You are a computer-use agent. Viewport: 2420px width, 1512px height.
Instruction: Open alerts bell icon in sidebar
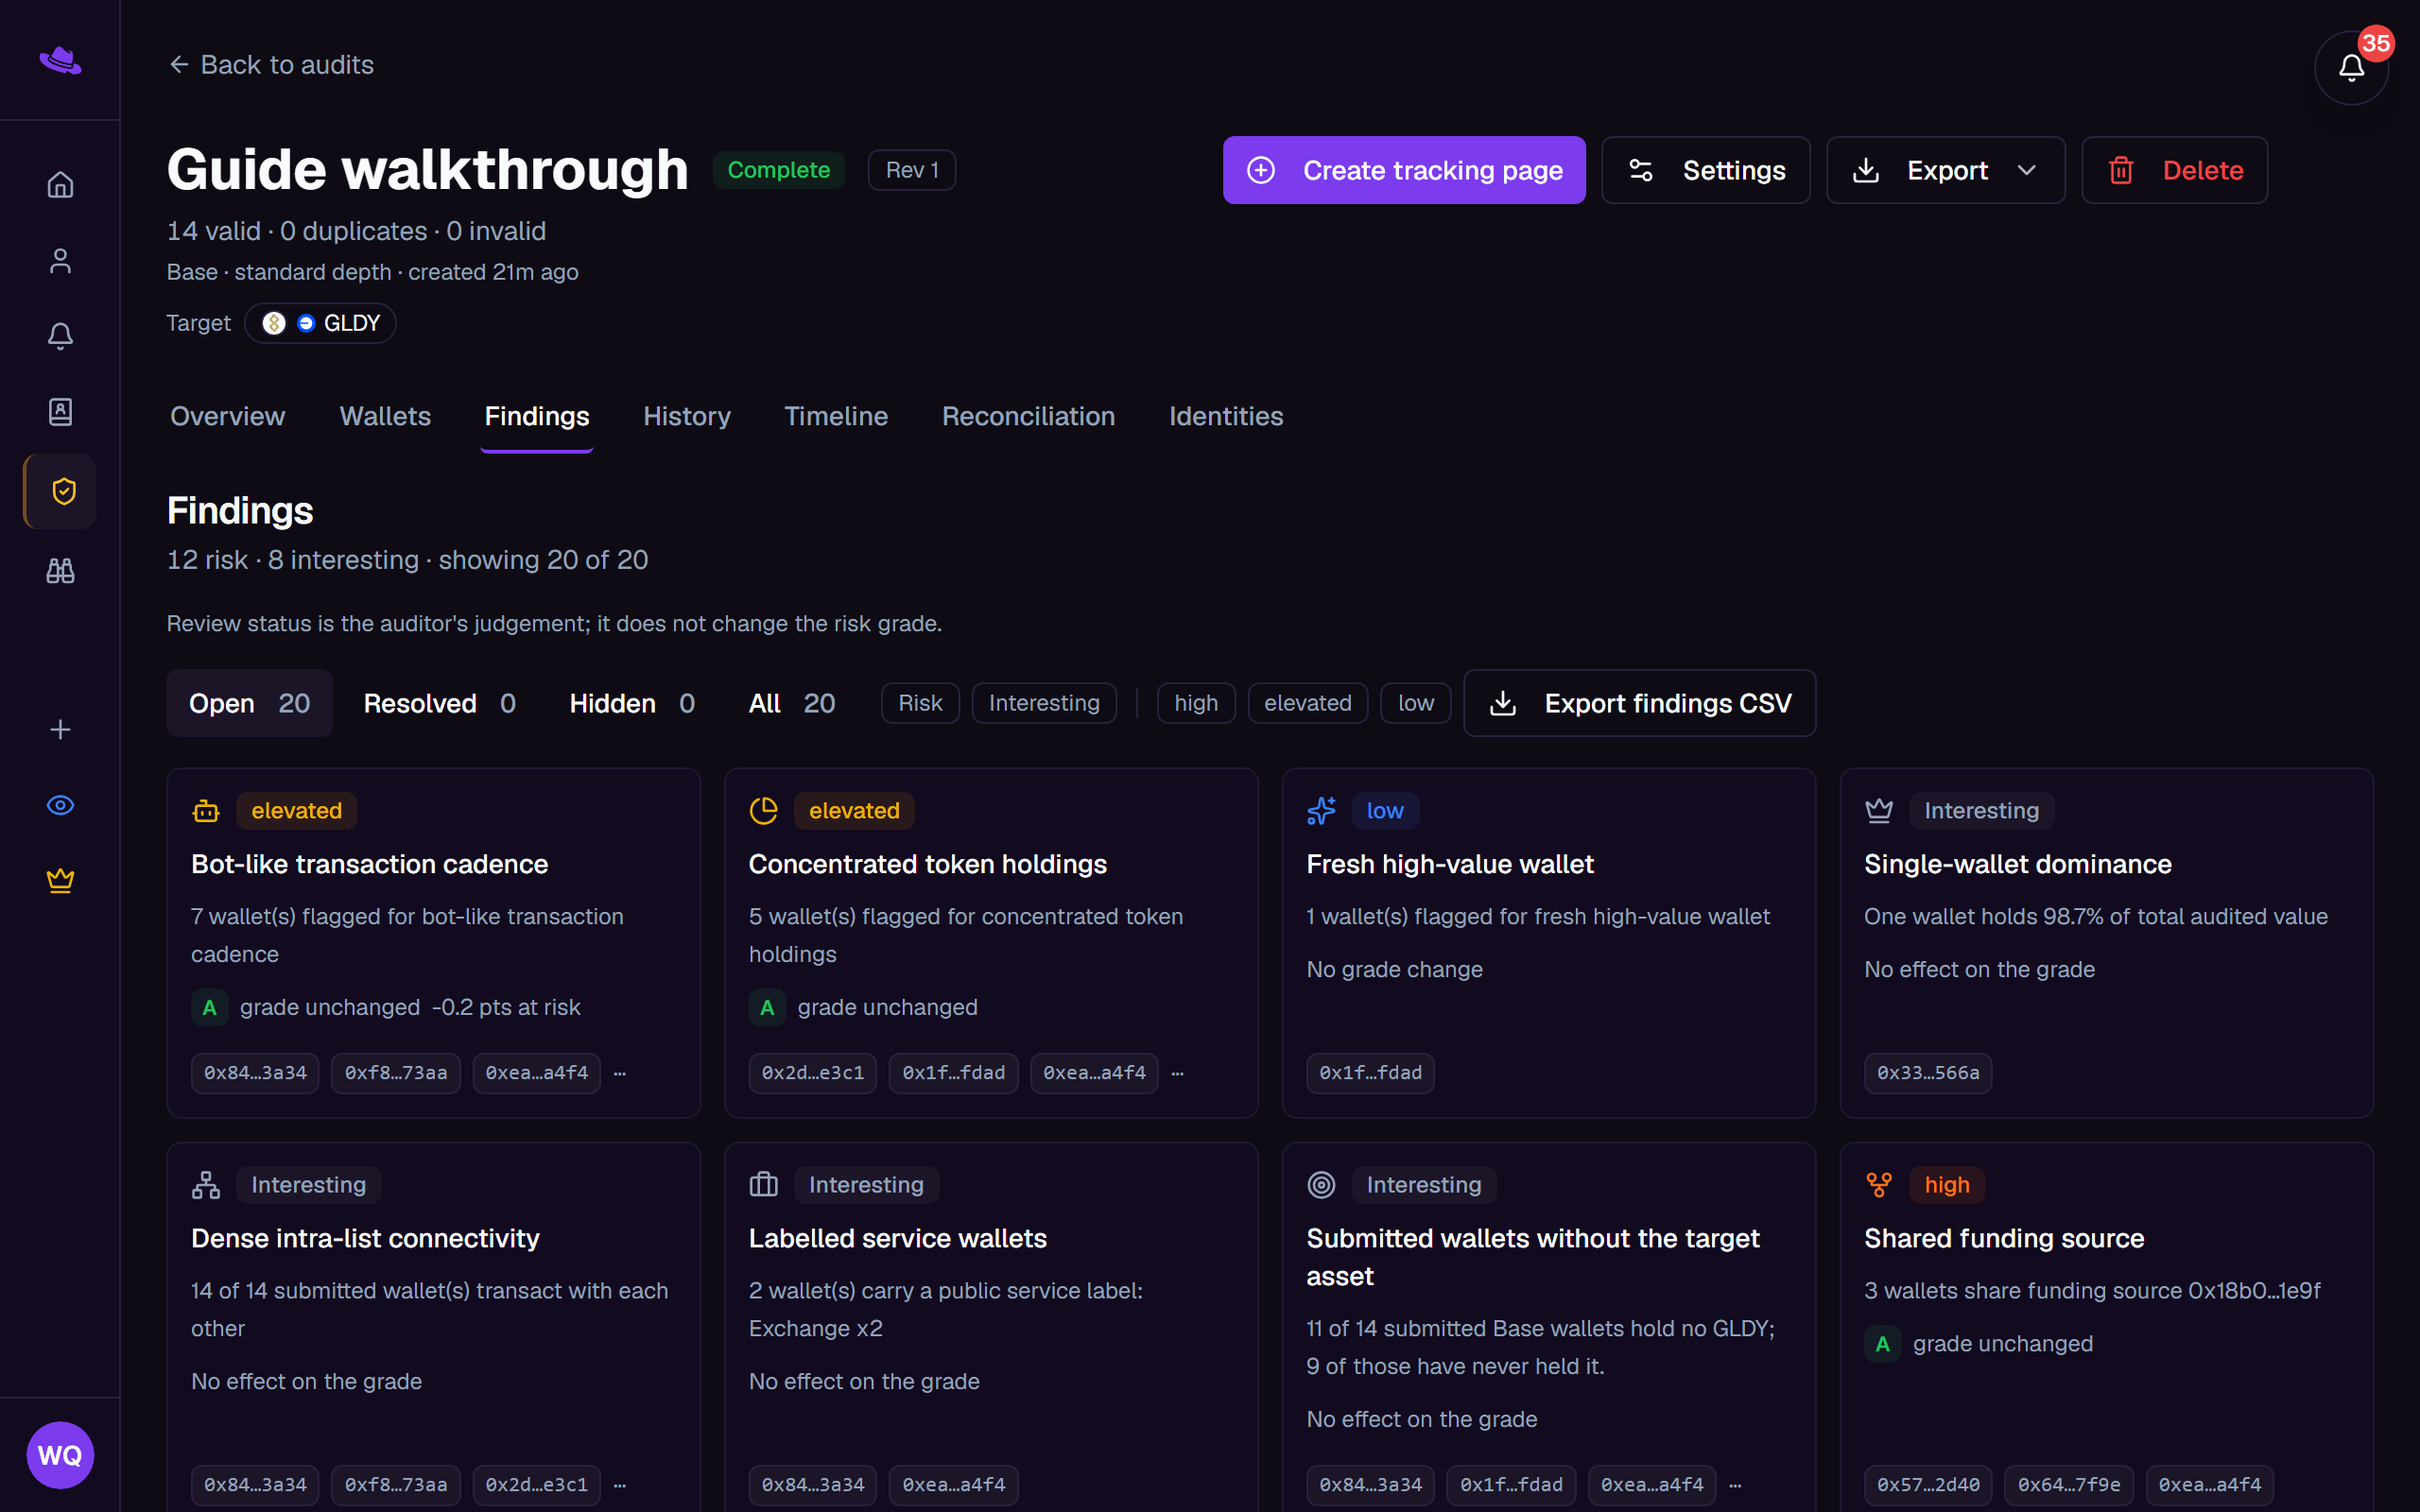pos(60,336)
